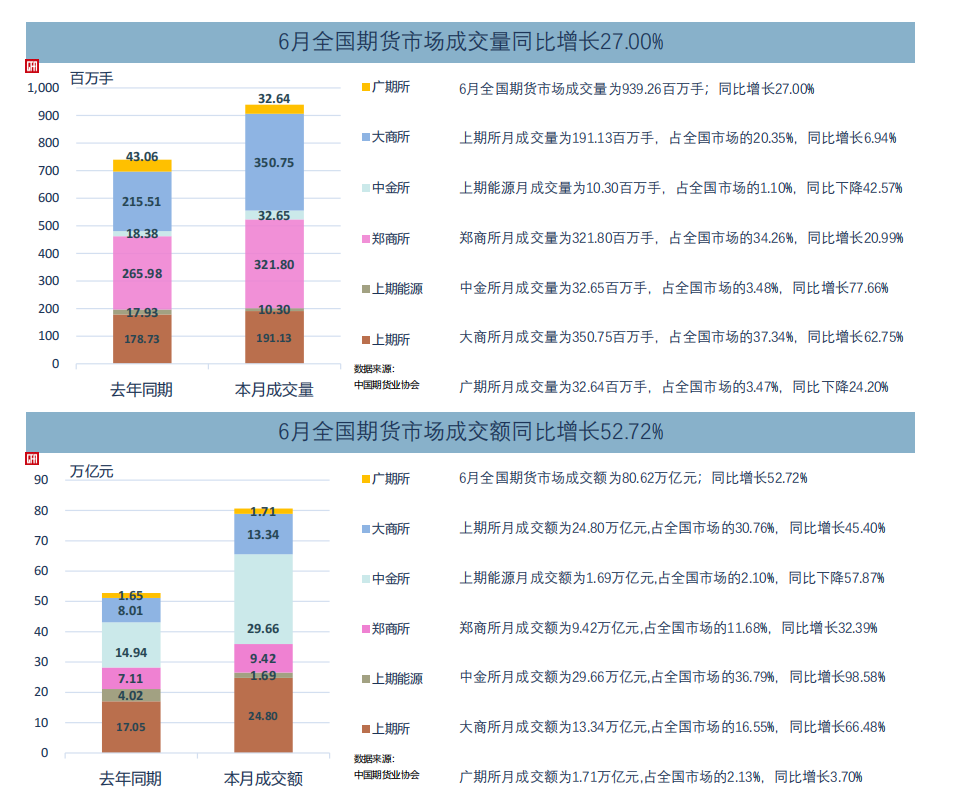The height and width of the screenshot is (798, 977).
Task: Click the title banner about turnover growth 52.72%
Action: pos(470,432)
